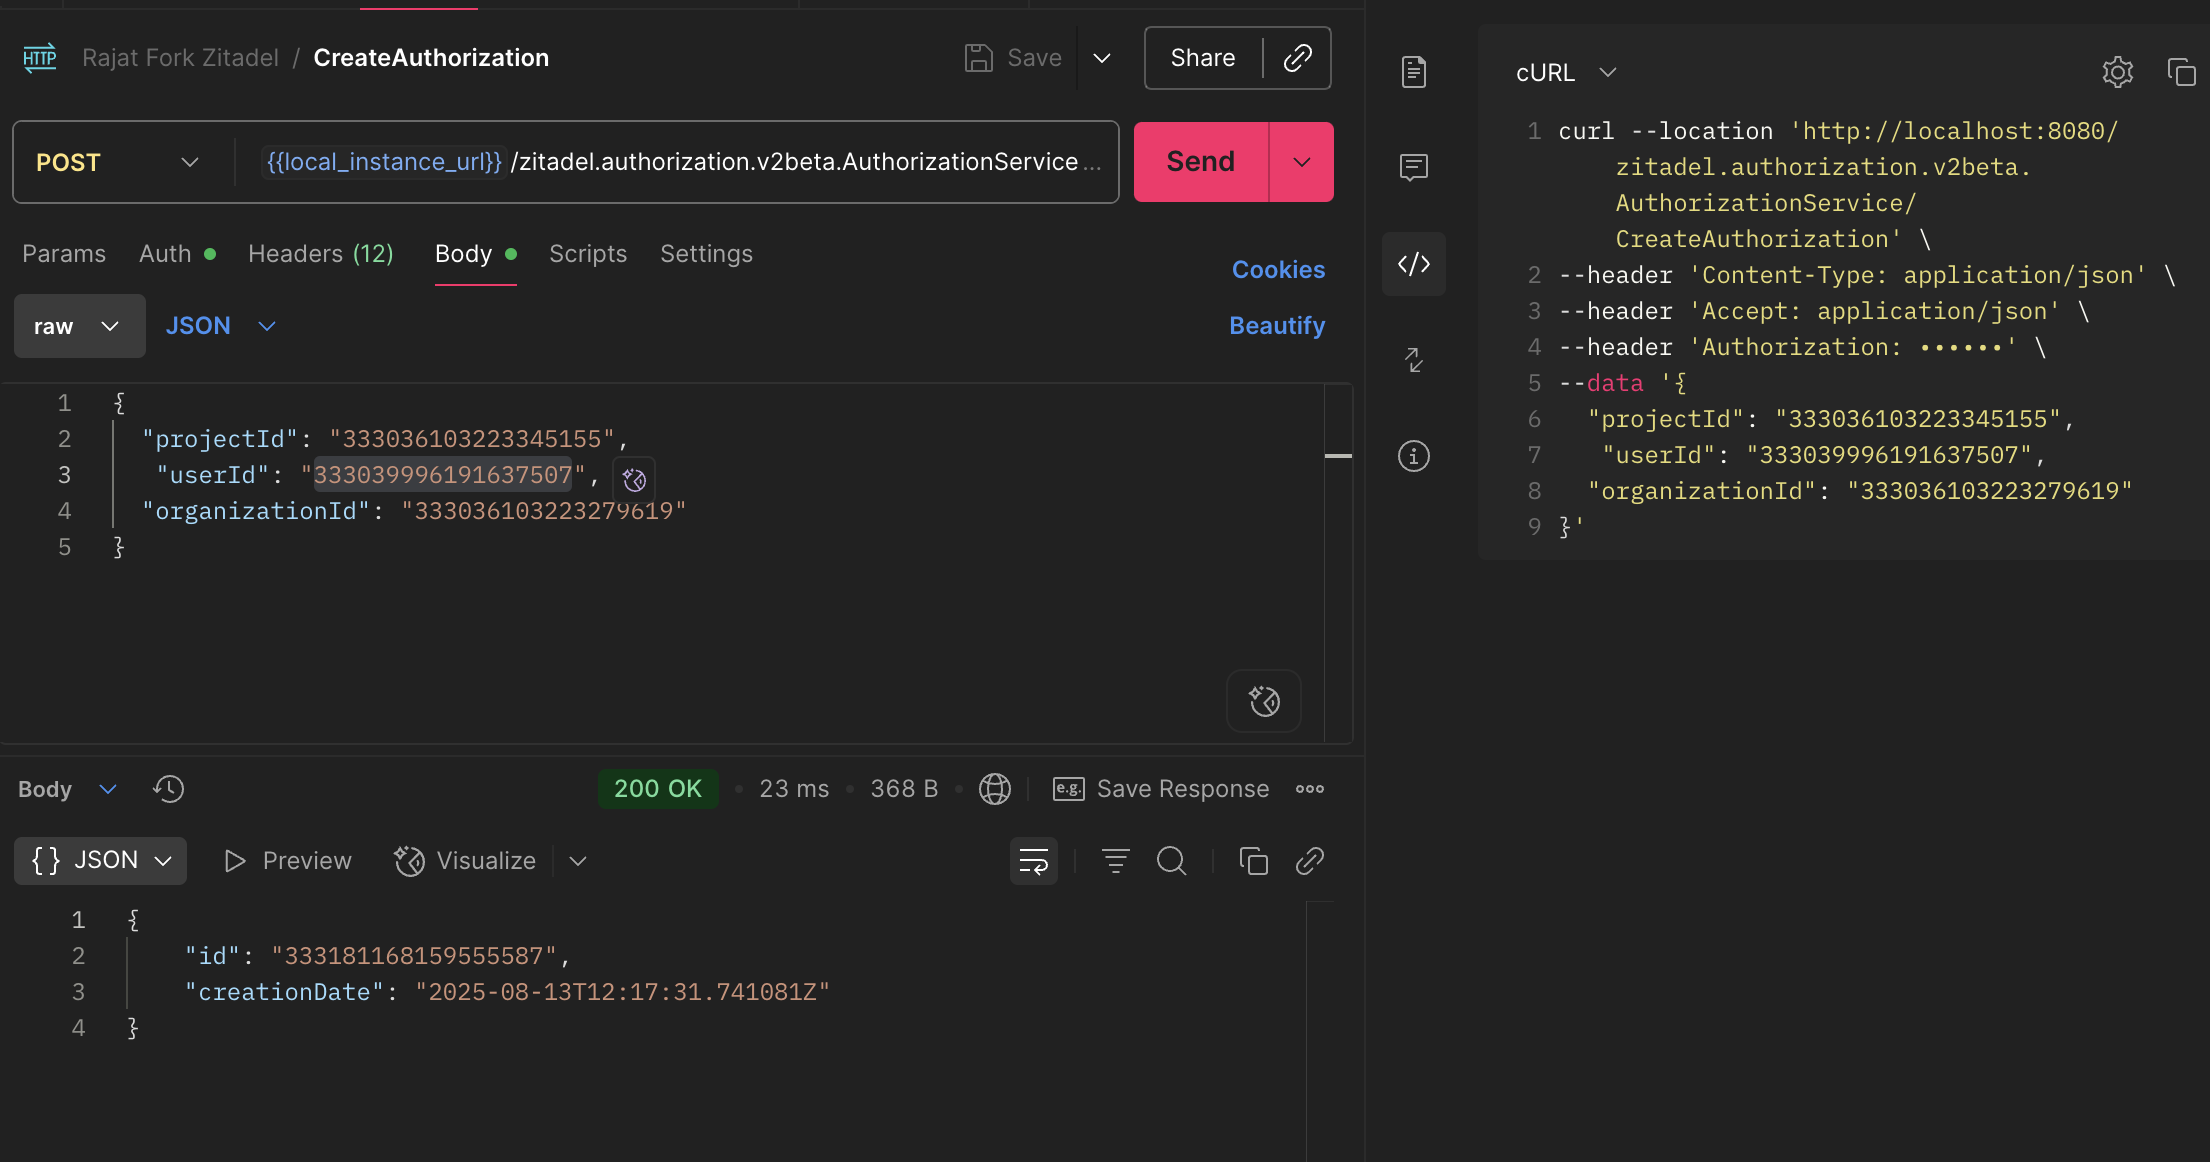The image size is (2210, 1162).
Task: Select the POST method dropdown
Action: pos(118,162)
